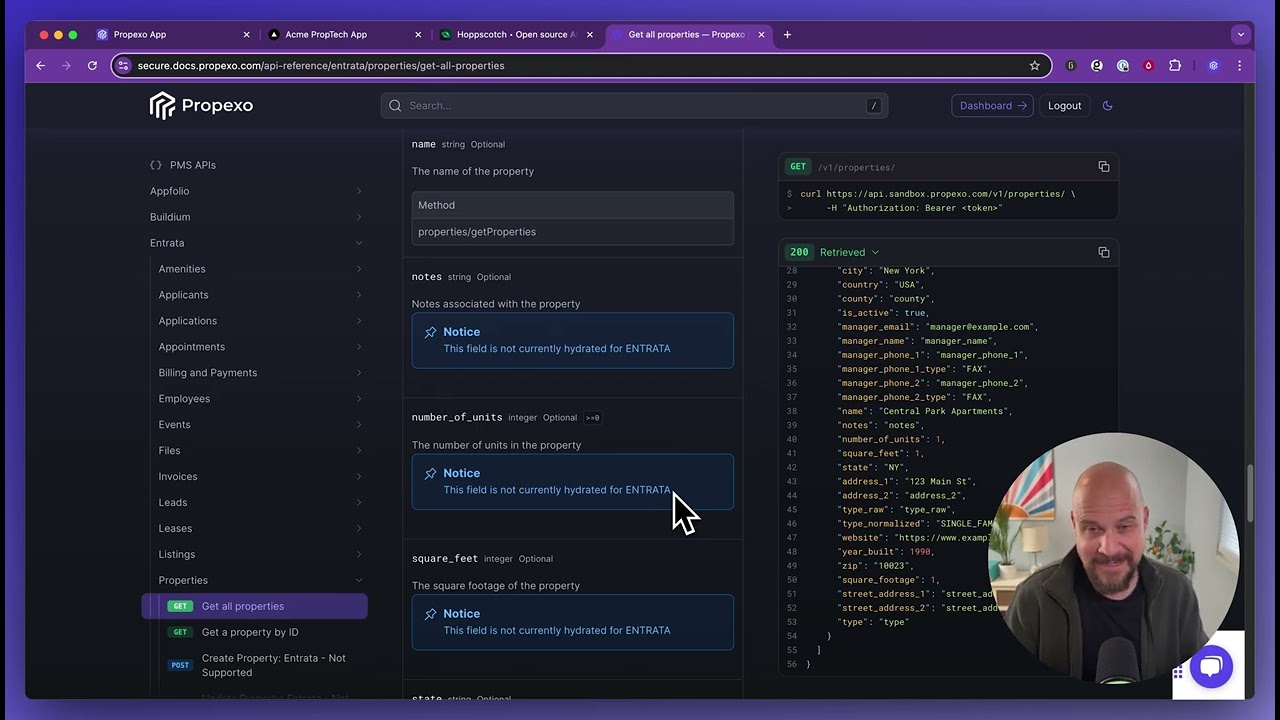Click the Logout button
The width and height of the screenshot is (1280, 720).
(1064, 105)
